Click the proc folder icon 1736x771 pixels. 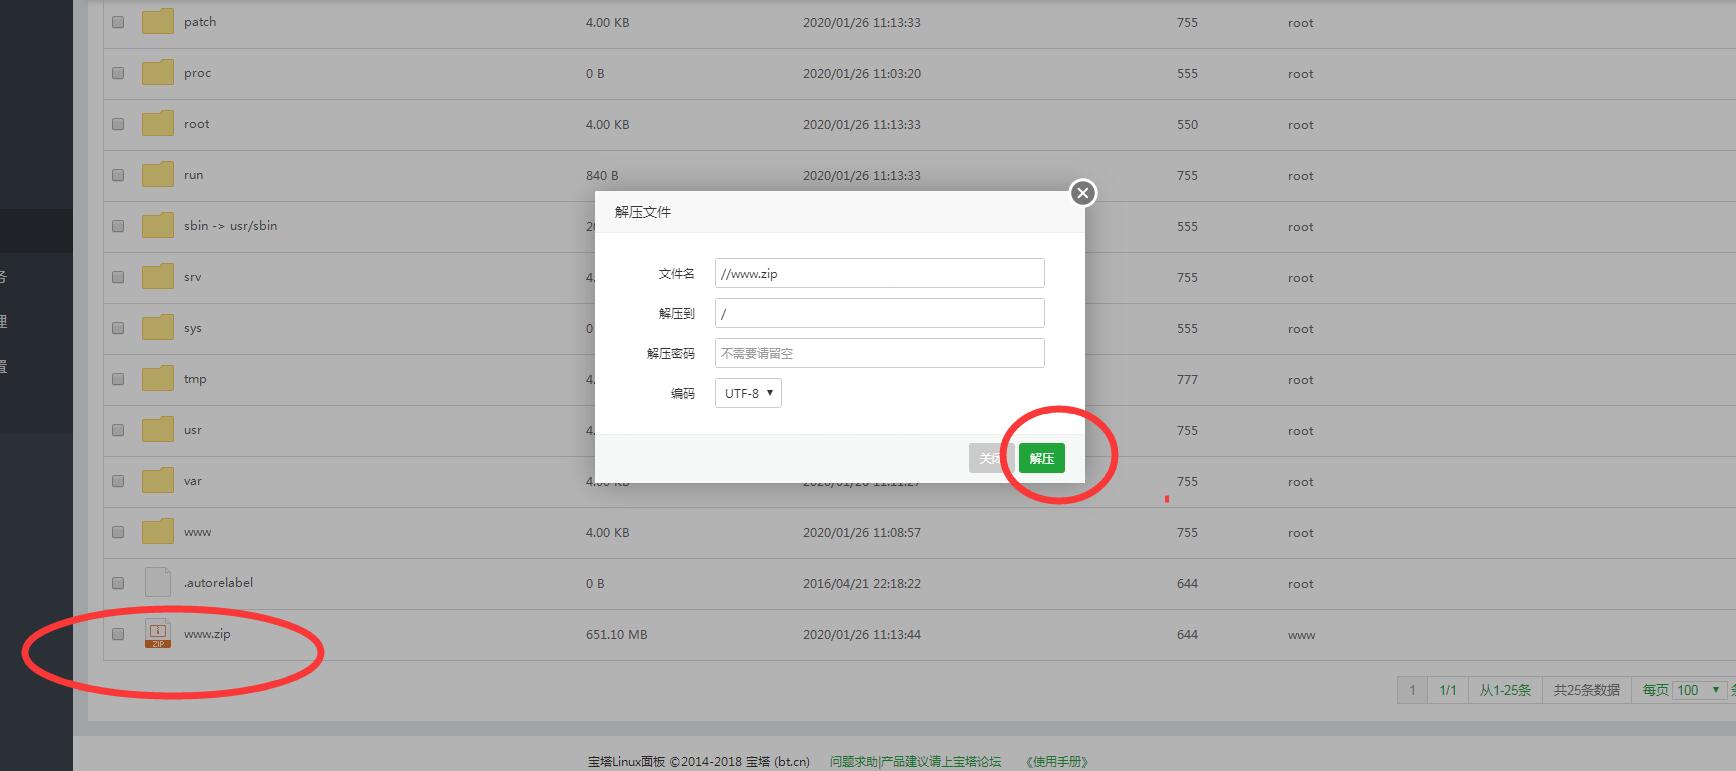pos(158,73)
